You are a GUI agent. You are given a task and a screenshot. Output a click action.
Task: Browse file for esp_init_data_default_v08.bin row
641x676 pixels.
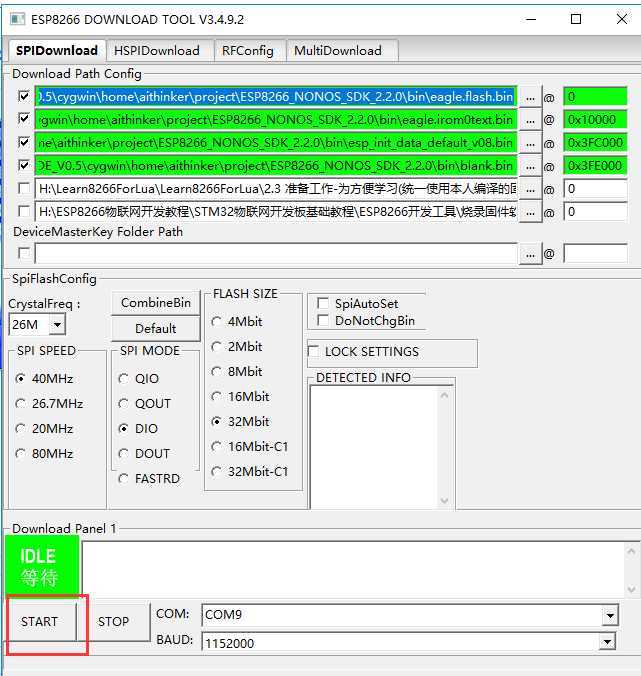[530, 143]
